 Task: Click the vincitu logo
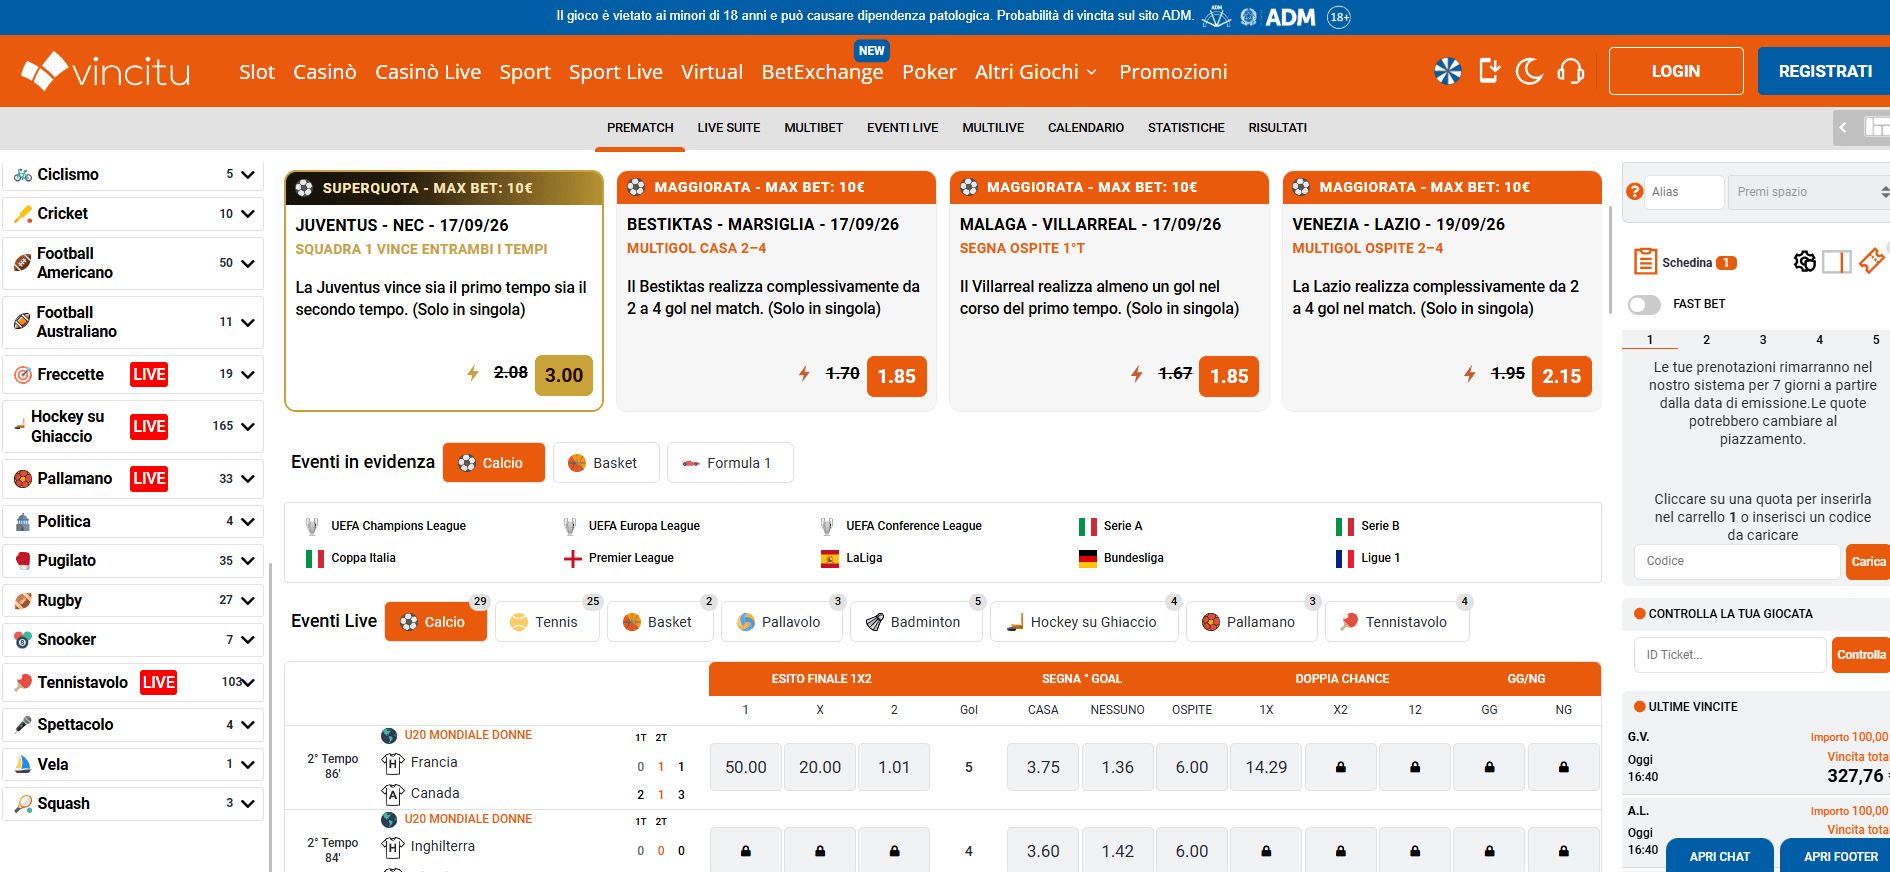pos(106,71)
